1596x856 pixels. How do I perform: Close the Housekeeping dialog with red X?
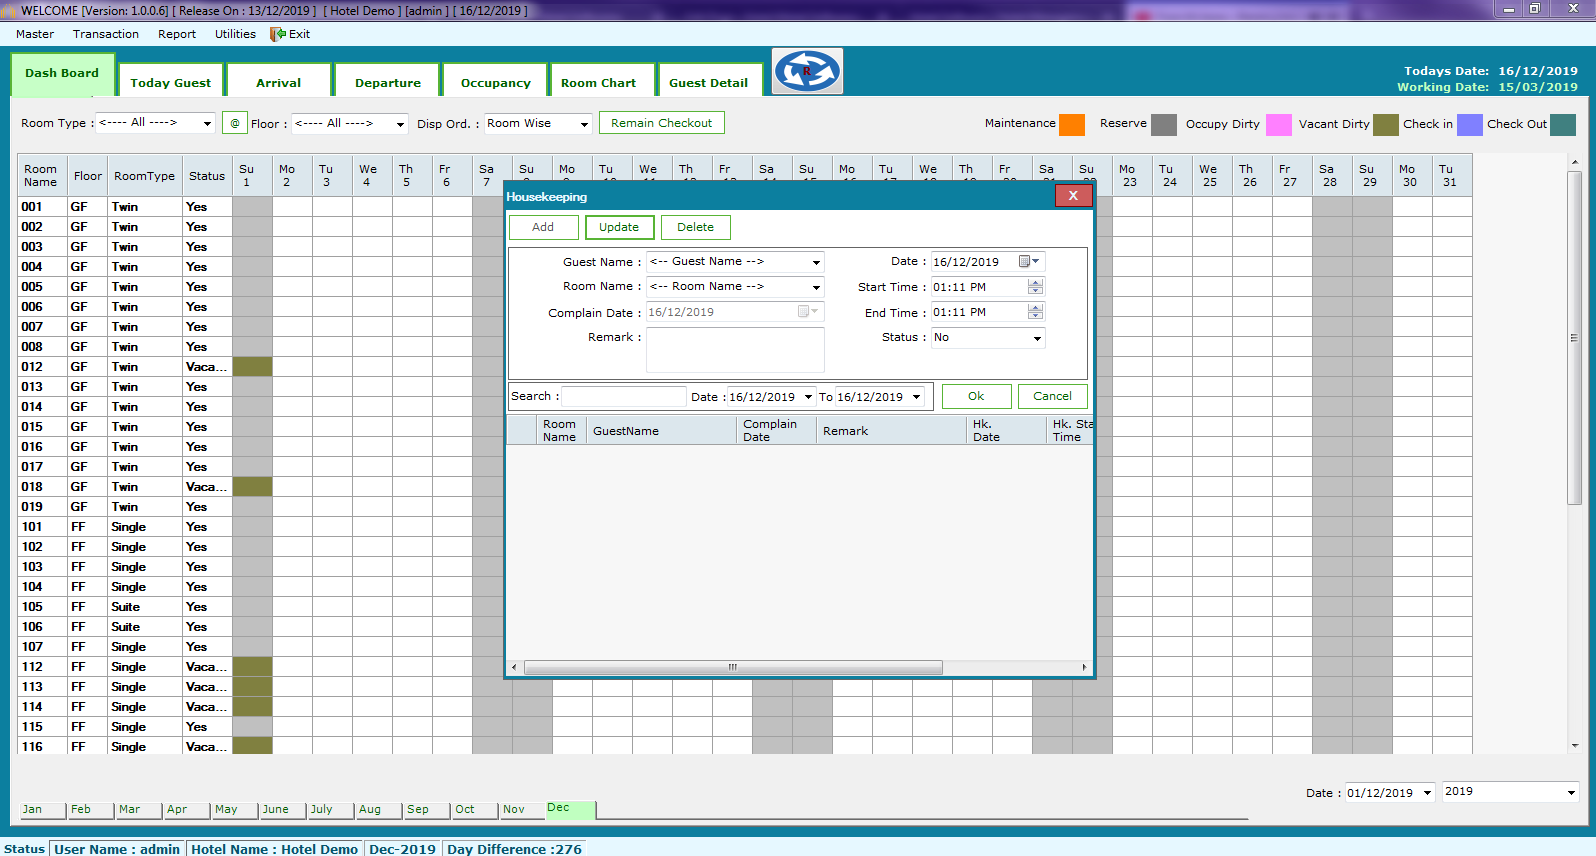tap(1073, 196)
